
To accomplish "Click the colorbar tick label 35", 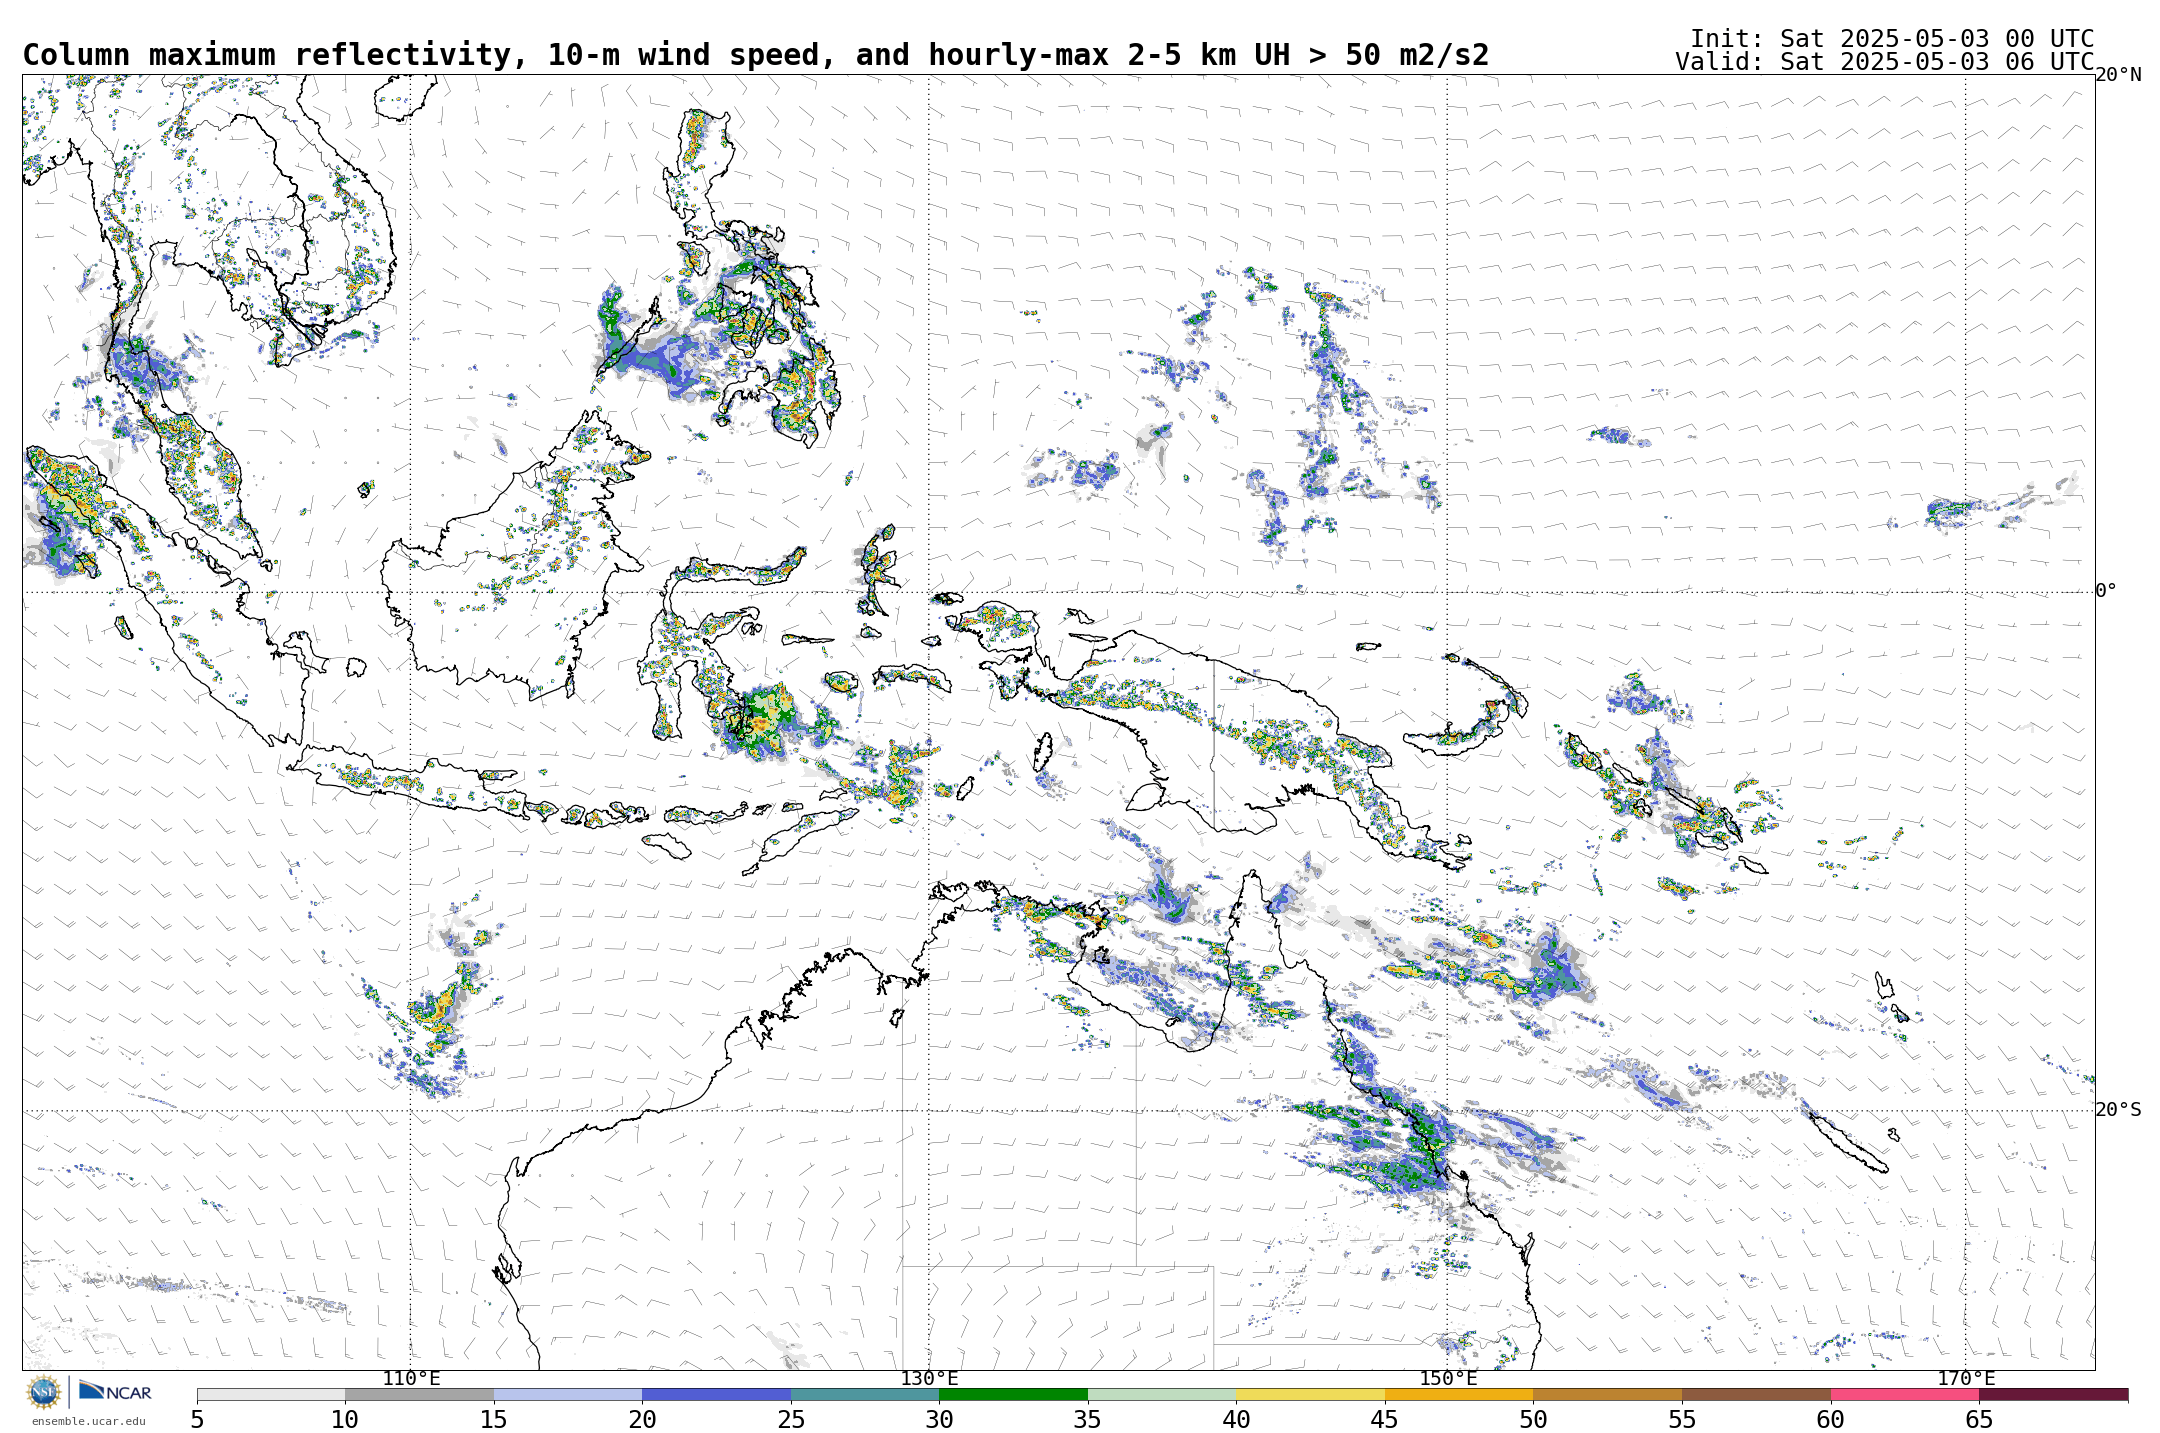I will (x=1088, y=1420).
